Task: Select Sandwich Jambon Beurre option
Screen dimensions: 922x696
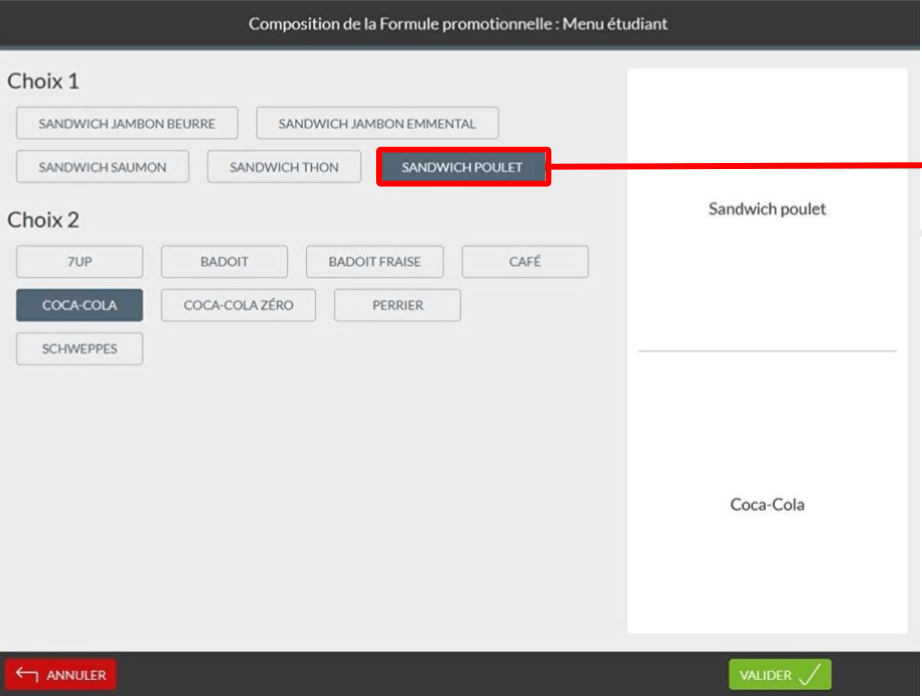Action: click(127, 123)
